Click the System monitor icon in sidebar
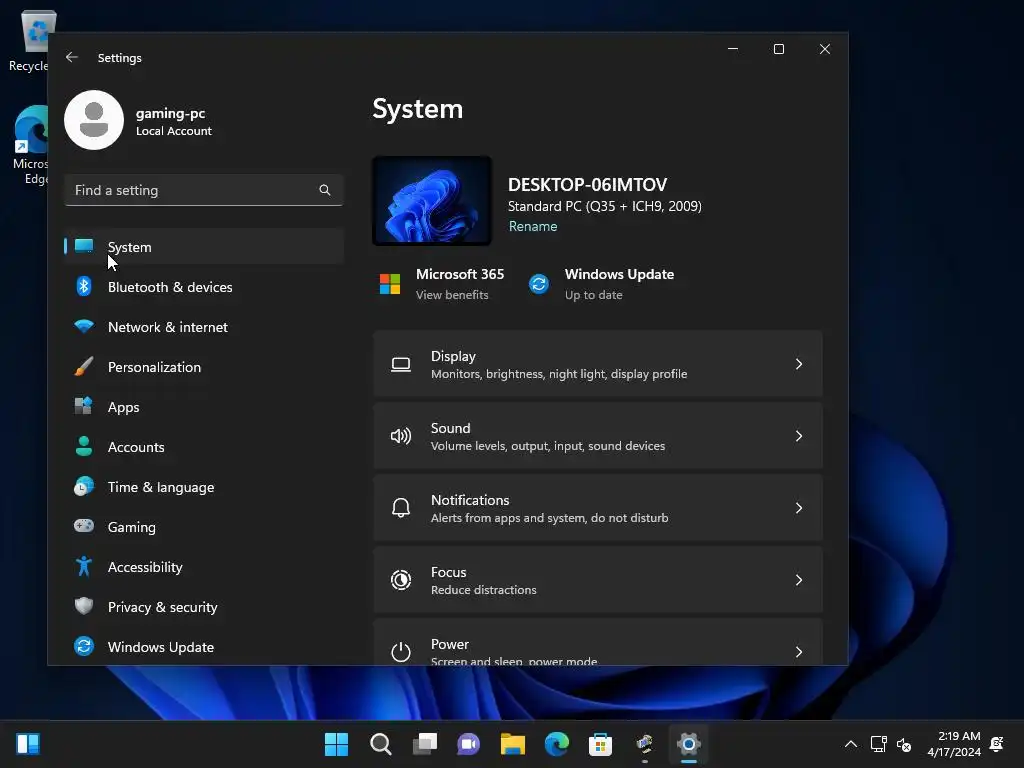1024x768 pixels. [x=84, y=246]
